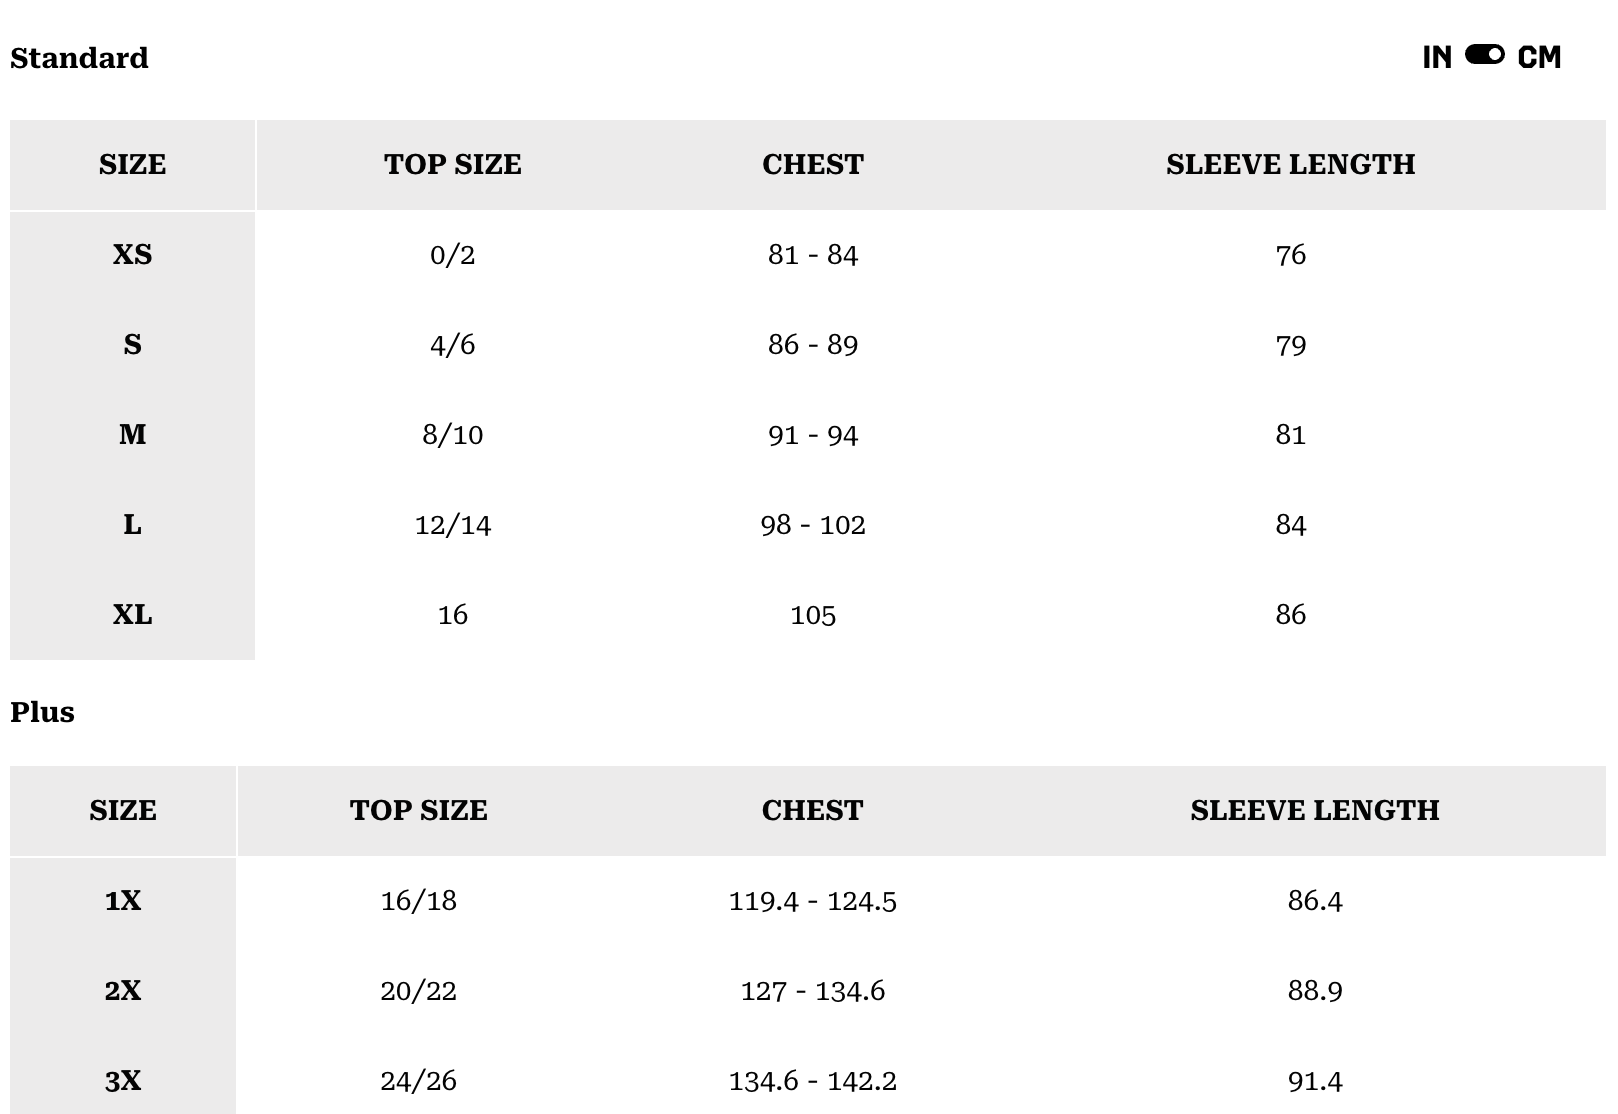Screen dimensions: 1618x1114
Task: Click the 12/14 top size cell
Action: pyautogui.click(x=452, y=525)
